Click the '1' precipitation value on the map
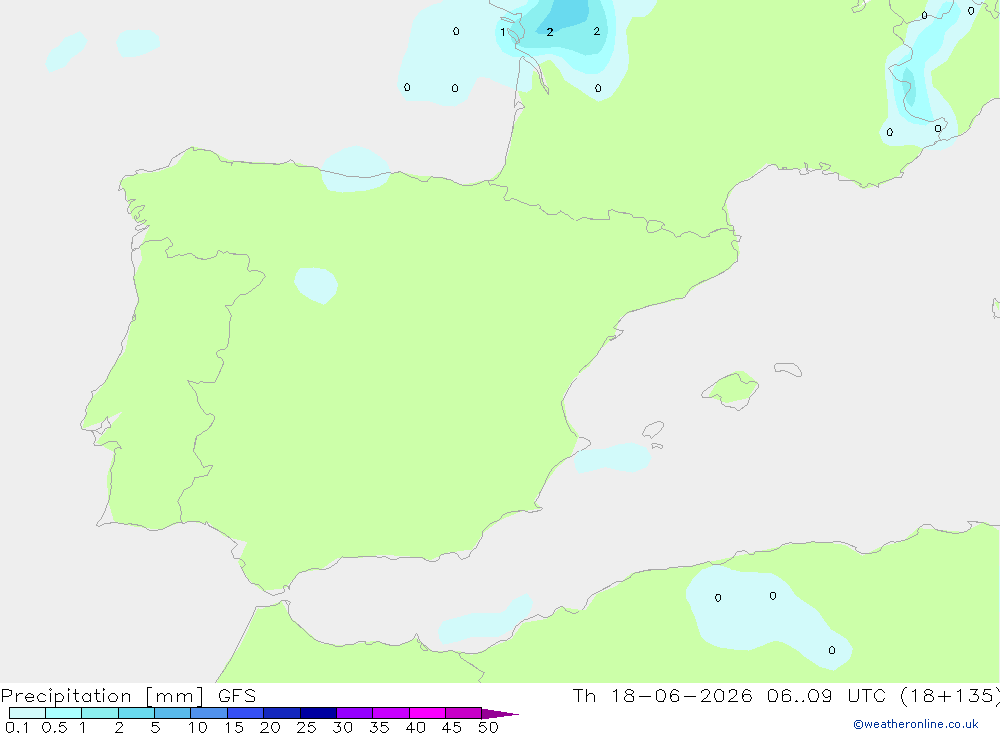 click(503, 32)
